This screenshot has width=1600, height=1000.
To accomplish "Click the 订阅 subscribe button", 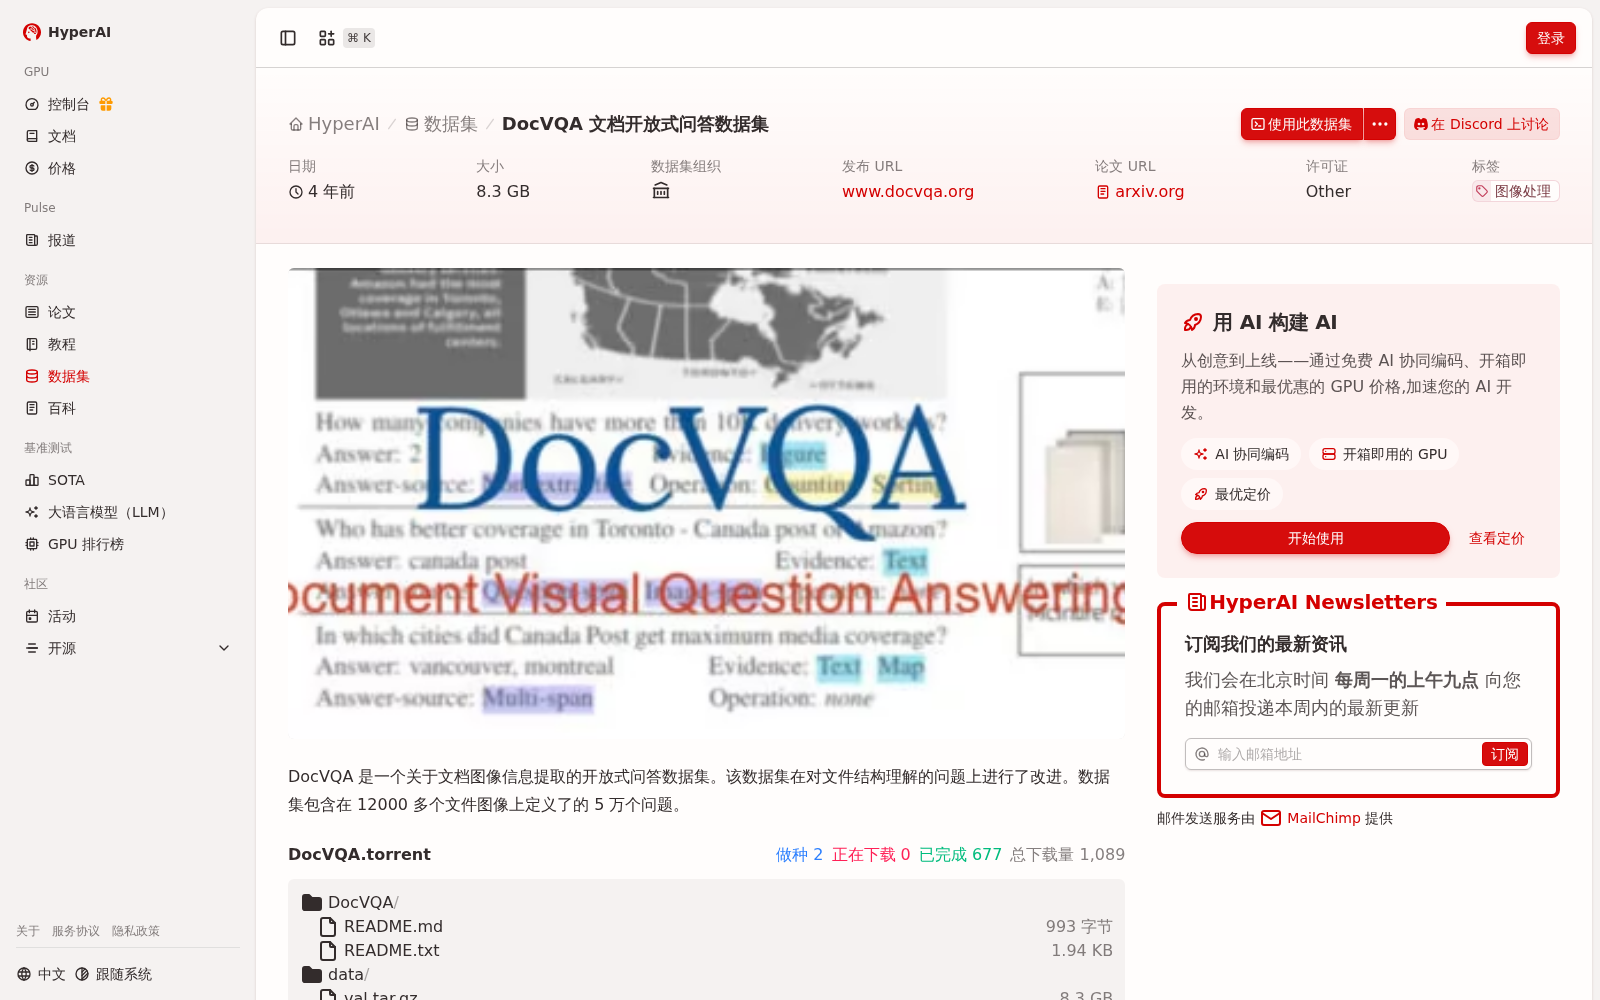I will coord(1504,754).
